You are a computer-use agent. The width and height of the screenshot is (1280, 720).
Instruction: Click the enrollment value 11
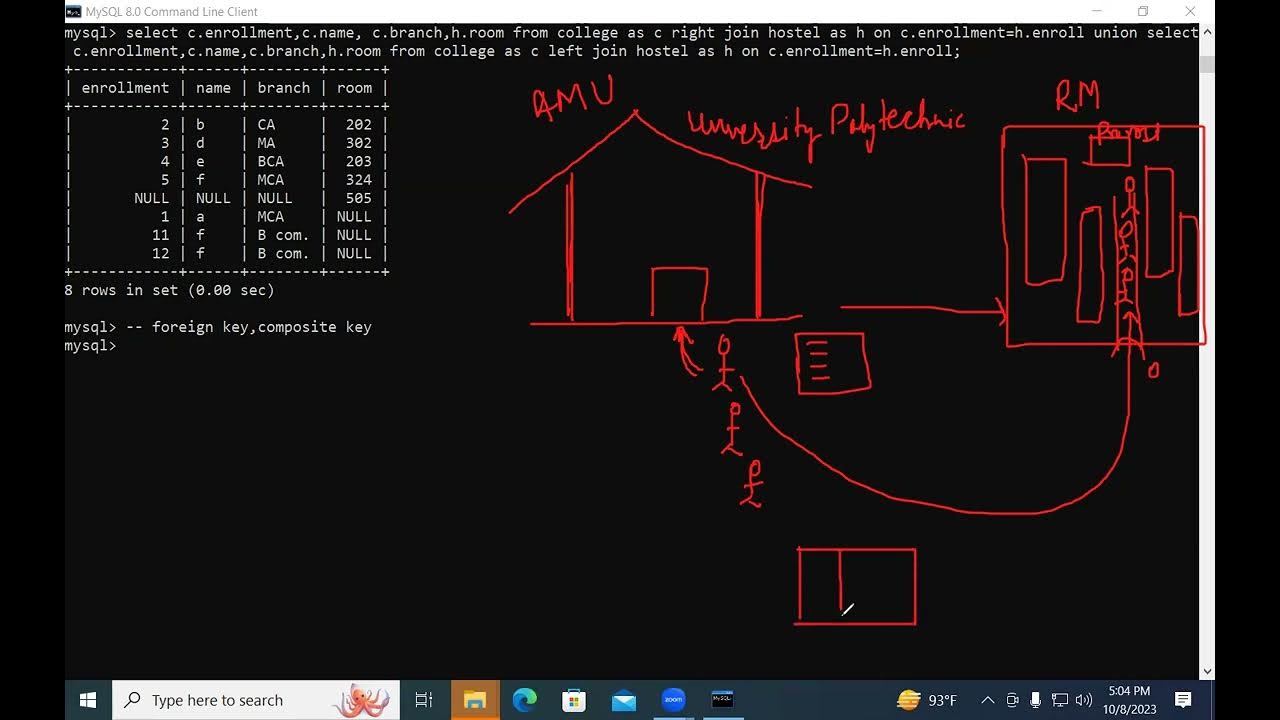(x=161, y=235)
